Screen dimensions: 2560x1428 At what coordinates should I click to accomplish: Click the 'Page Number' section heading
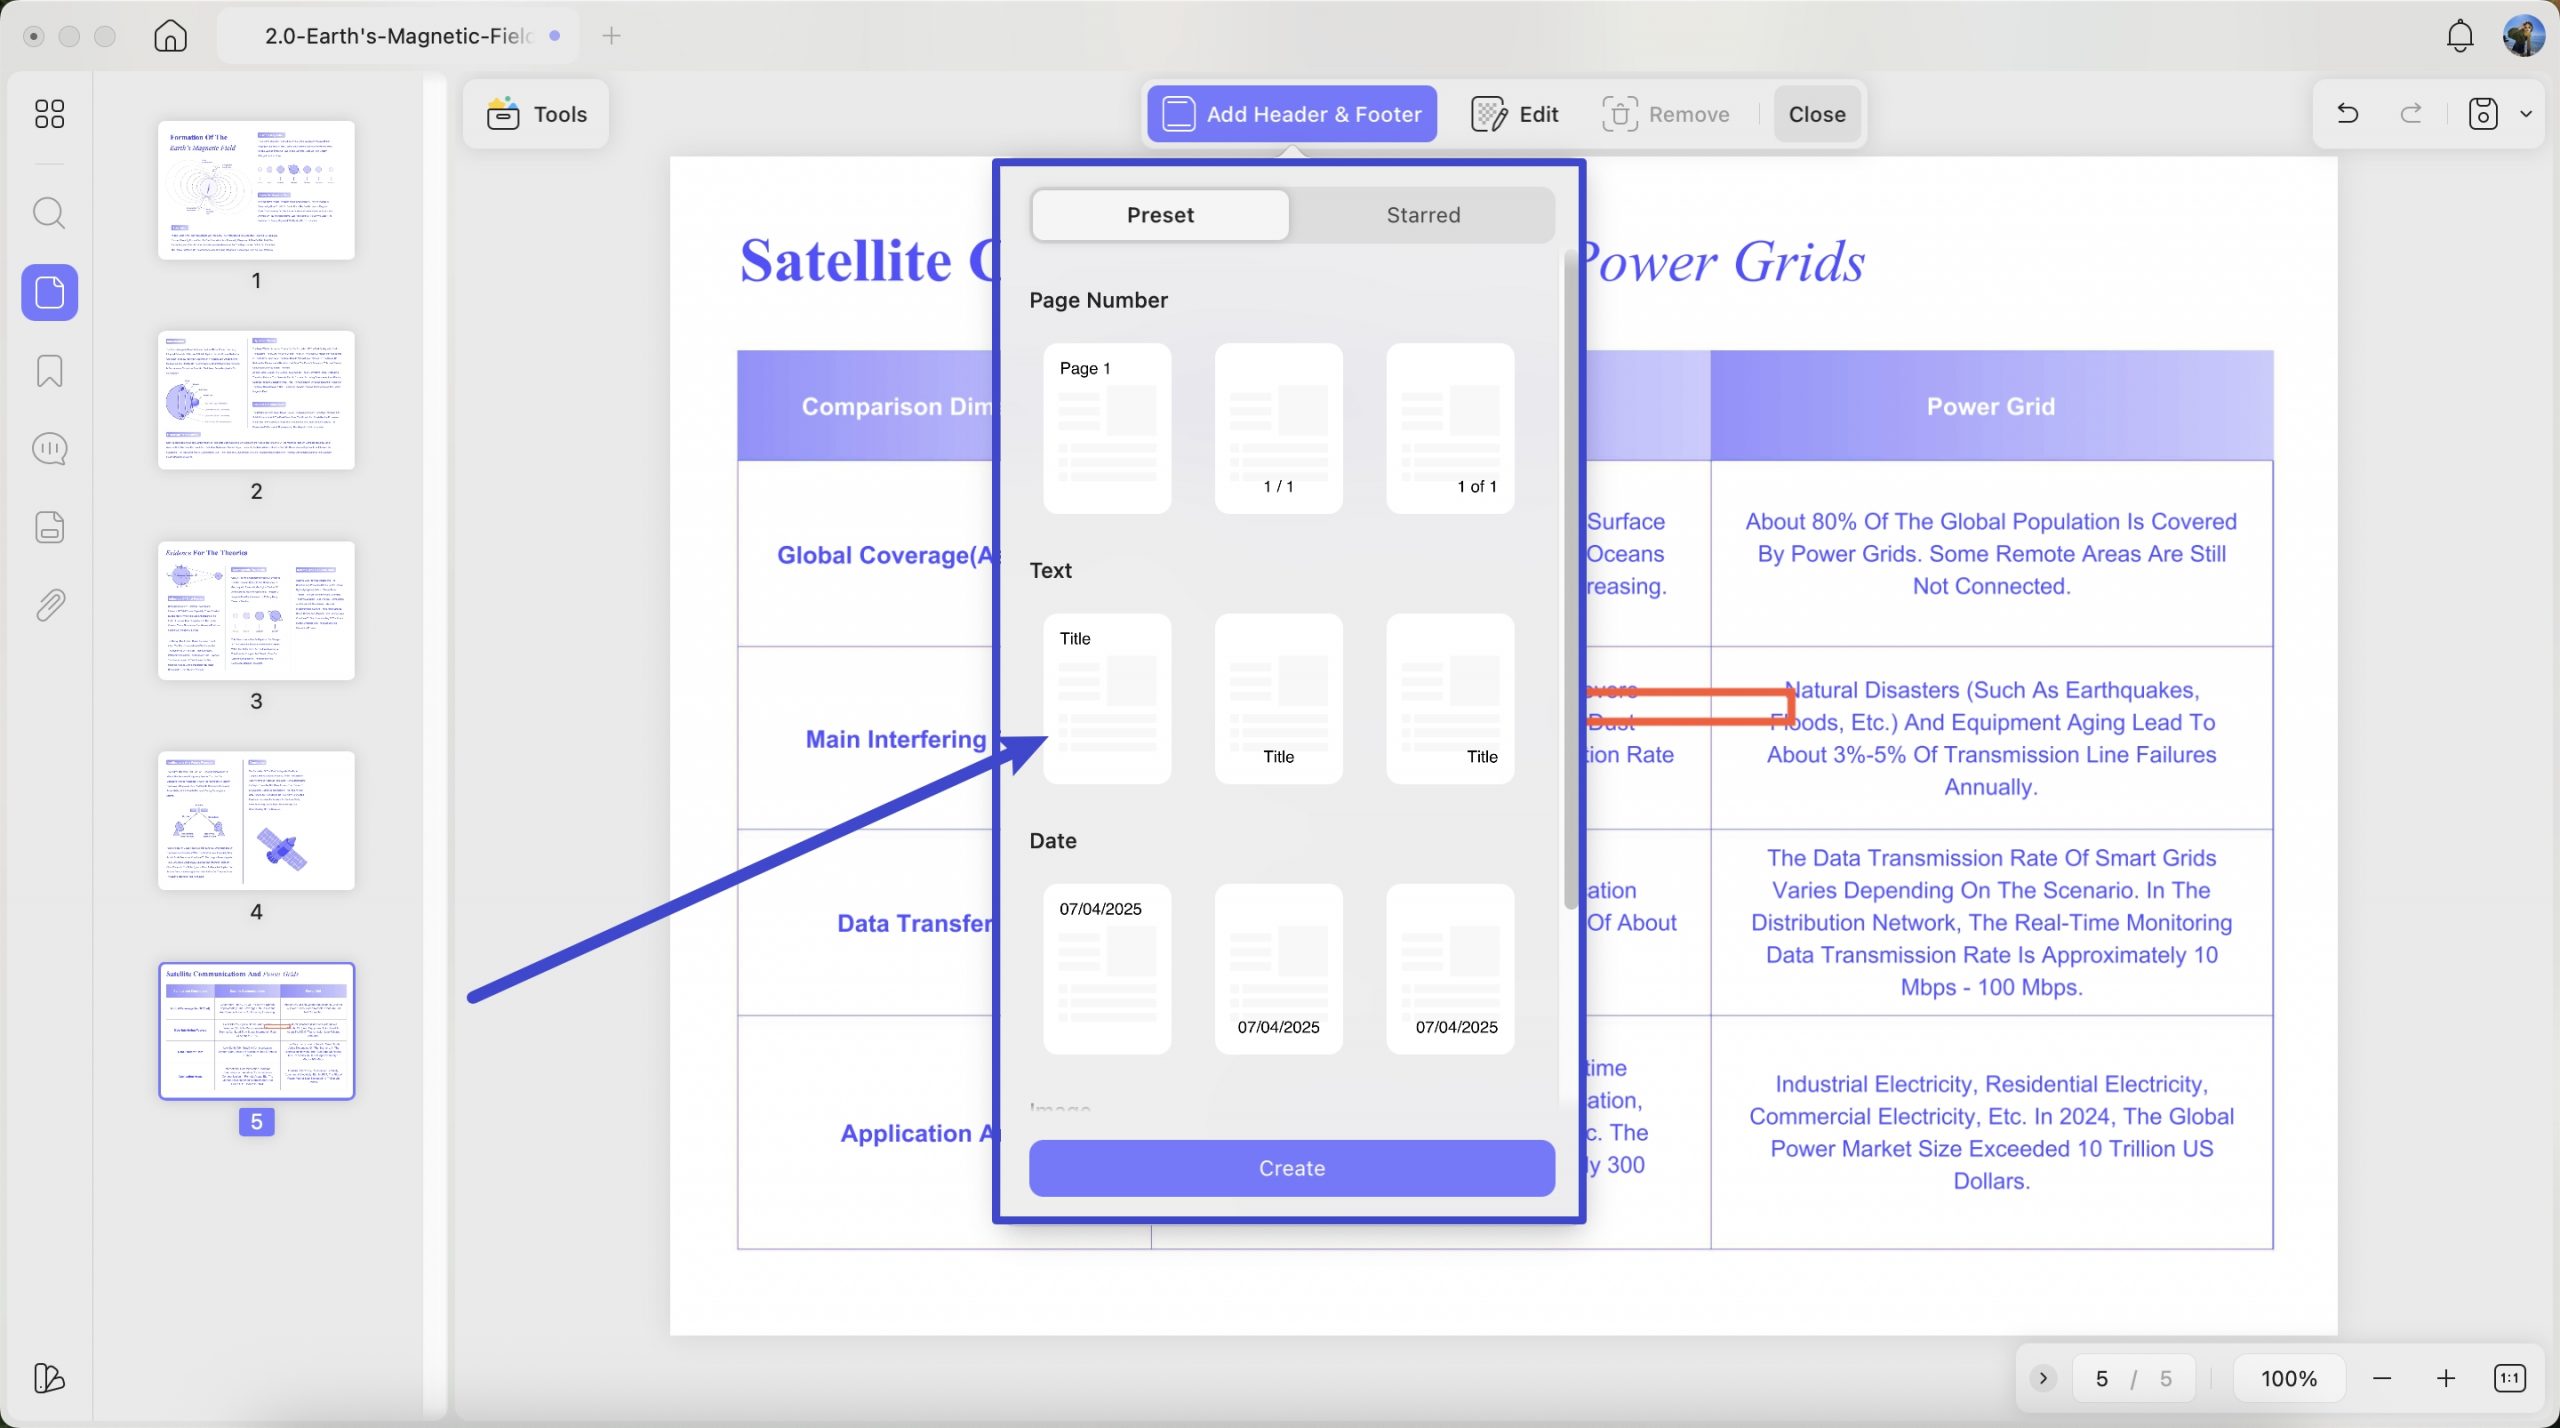[1098, 300]
